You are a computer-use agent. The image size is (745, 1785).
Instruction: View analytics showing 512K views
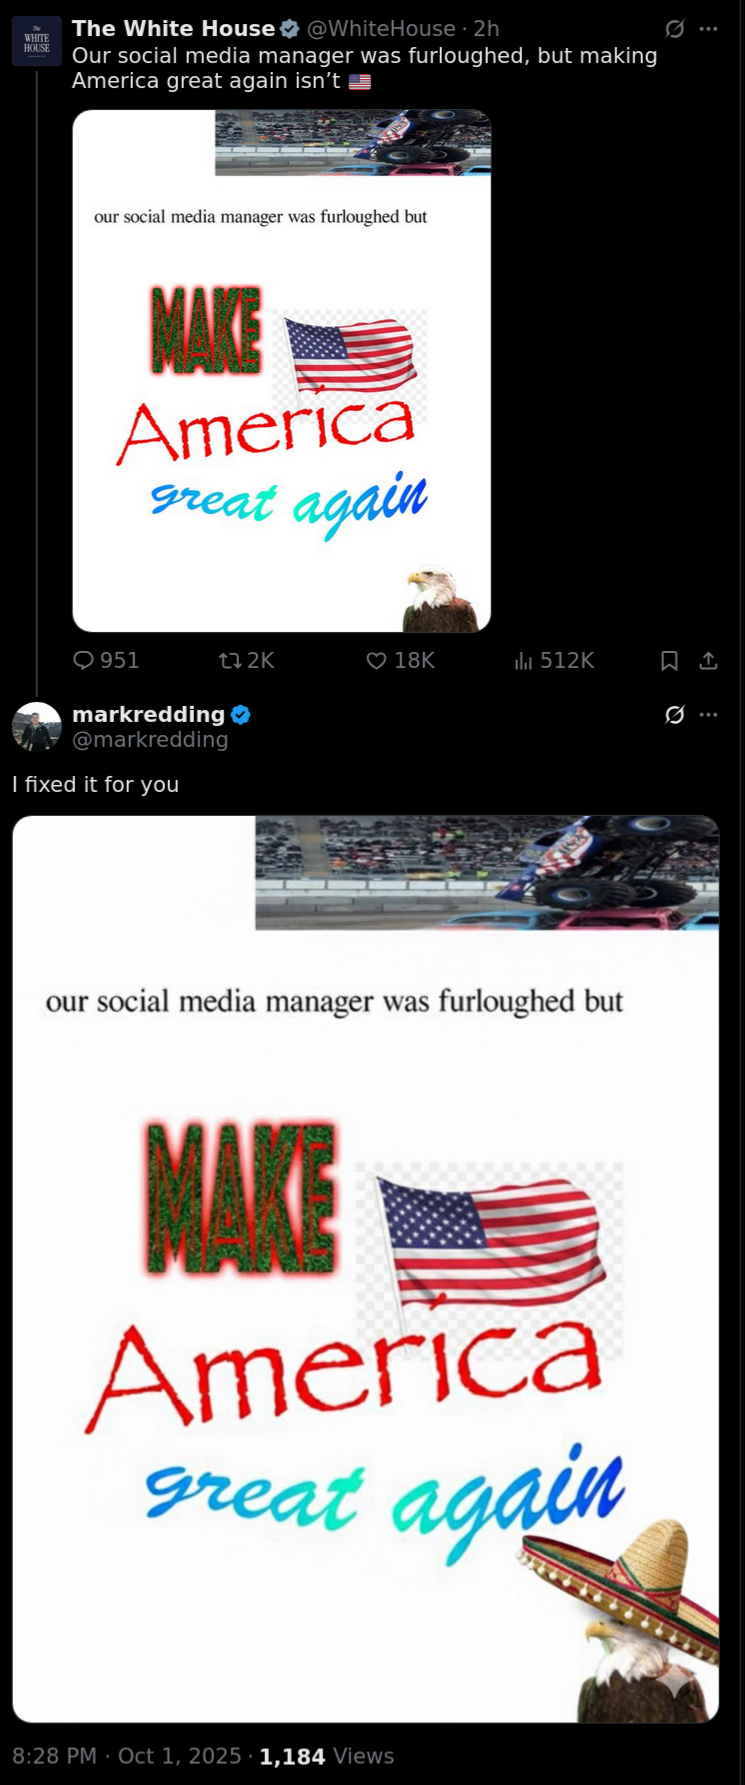click(x=554, y=661)
